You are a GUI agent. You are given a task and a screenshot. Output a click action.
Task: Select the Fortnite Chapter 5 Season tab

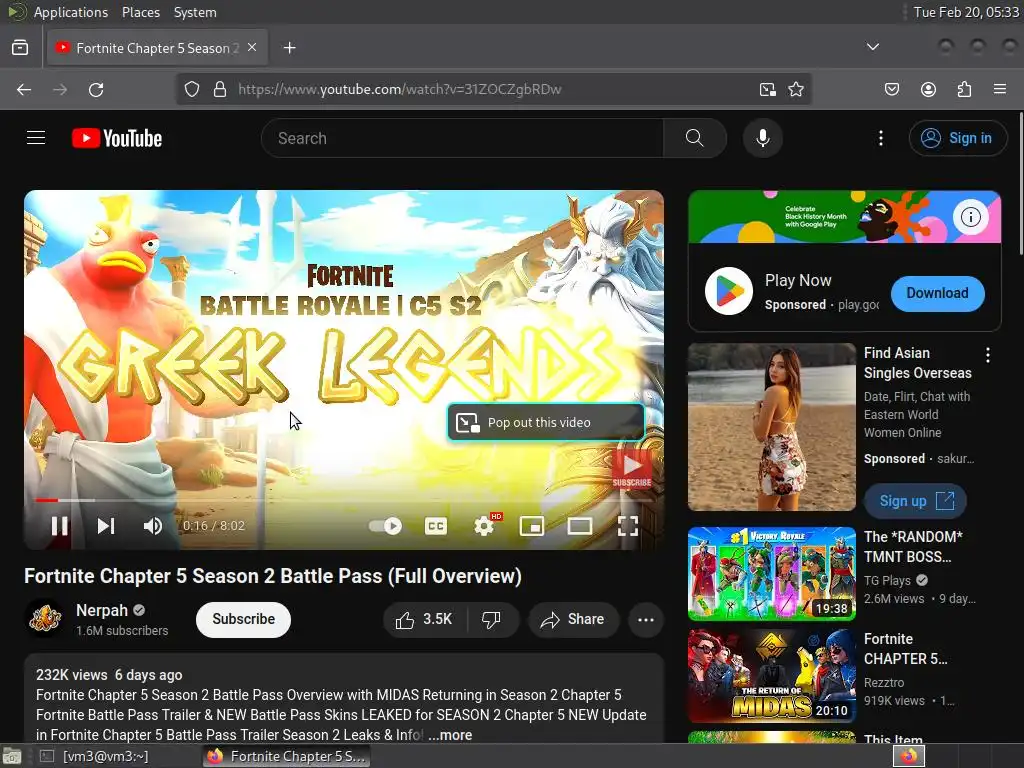[157, 48]
